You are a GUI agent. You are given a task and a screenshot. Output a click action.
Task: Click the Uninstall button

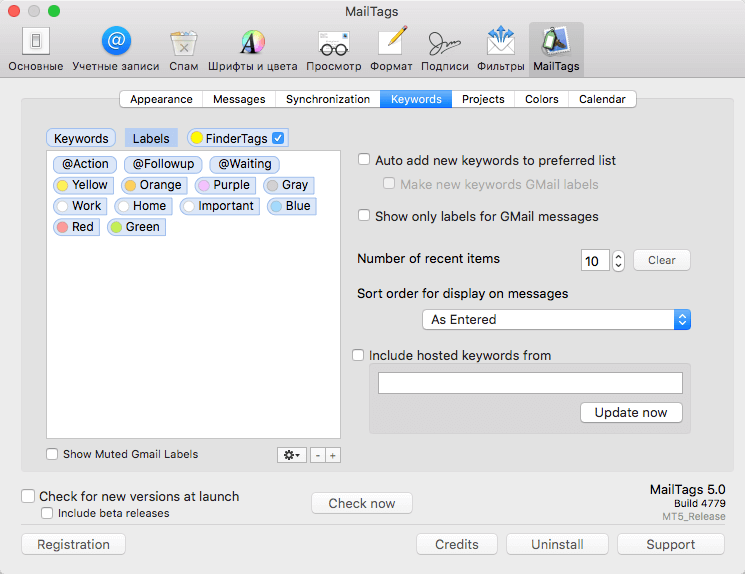557,544
